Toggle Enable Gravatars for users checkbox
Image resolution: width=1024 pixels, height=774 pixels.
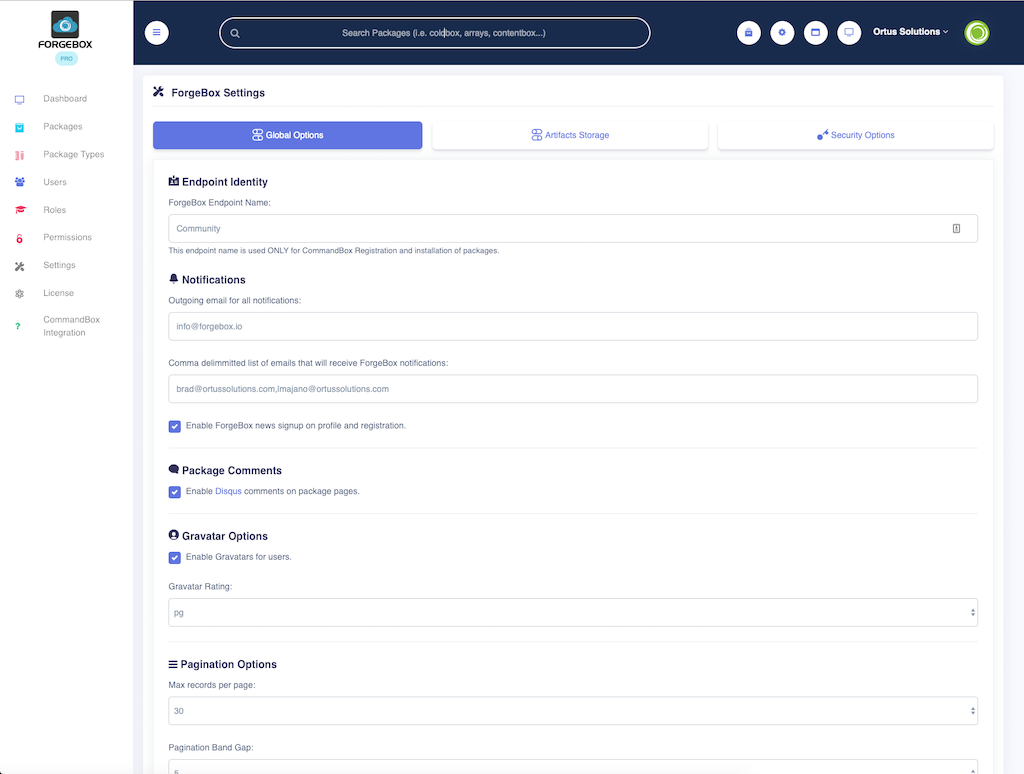[175, 557]
